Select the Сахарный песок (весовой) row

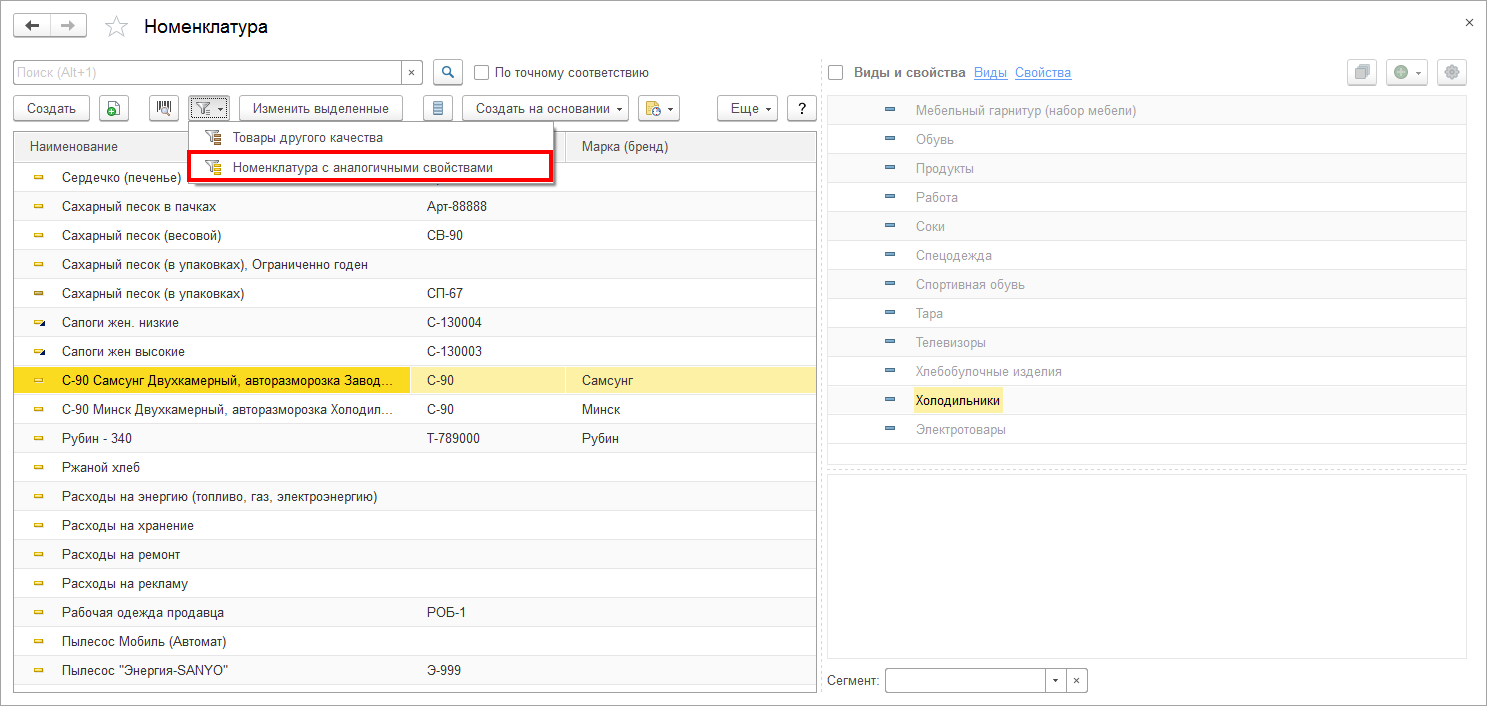pos(415,236)
